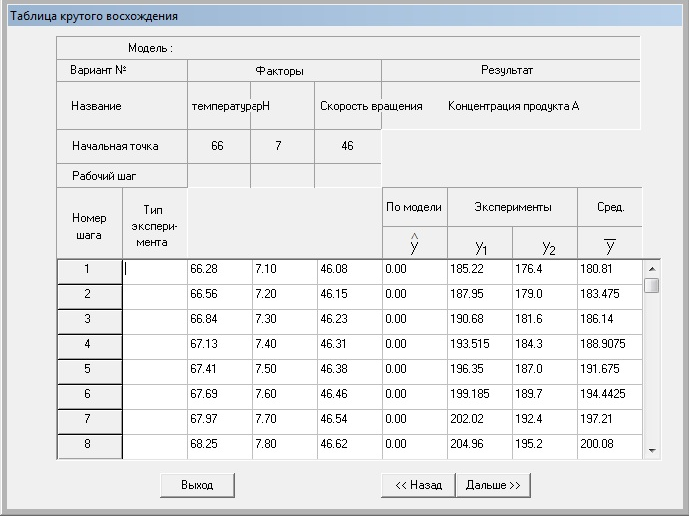Click the pH cell 7.30
The width and height of the screenshot is (689, 516).
[x=285, y=322]
